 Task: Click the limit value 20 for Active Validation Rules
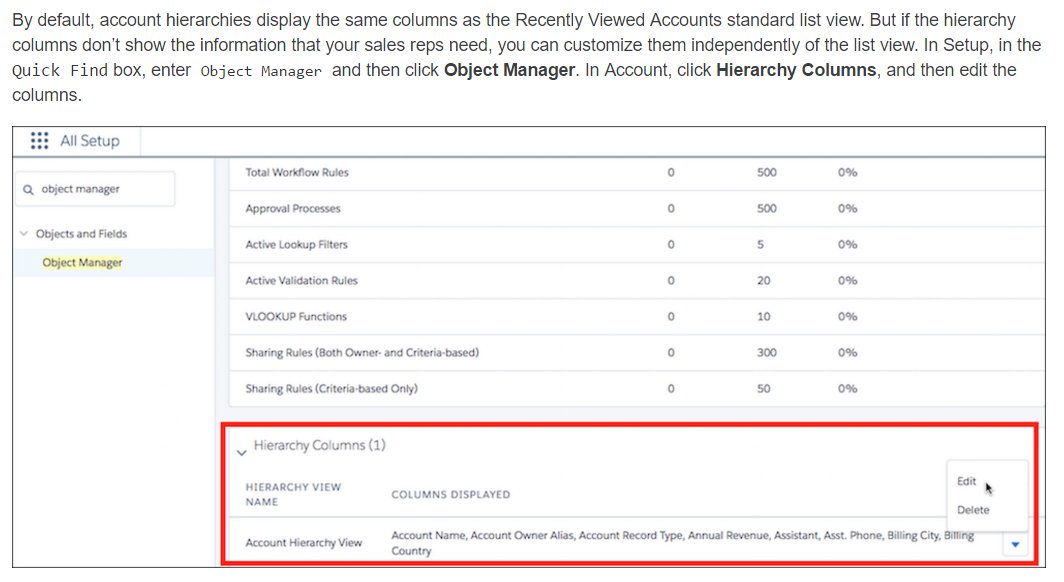763,280
